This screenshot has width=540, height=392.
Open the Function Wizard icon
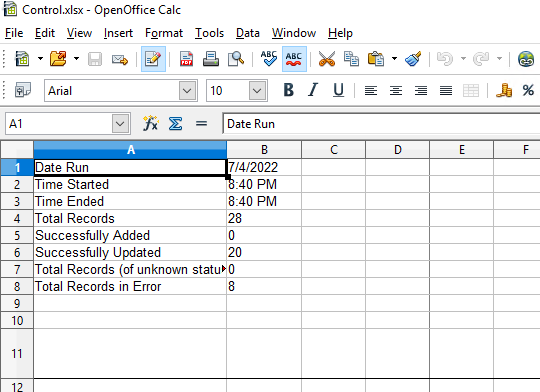(x=150, y=123)
